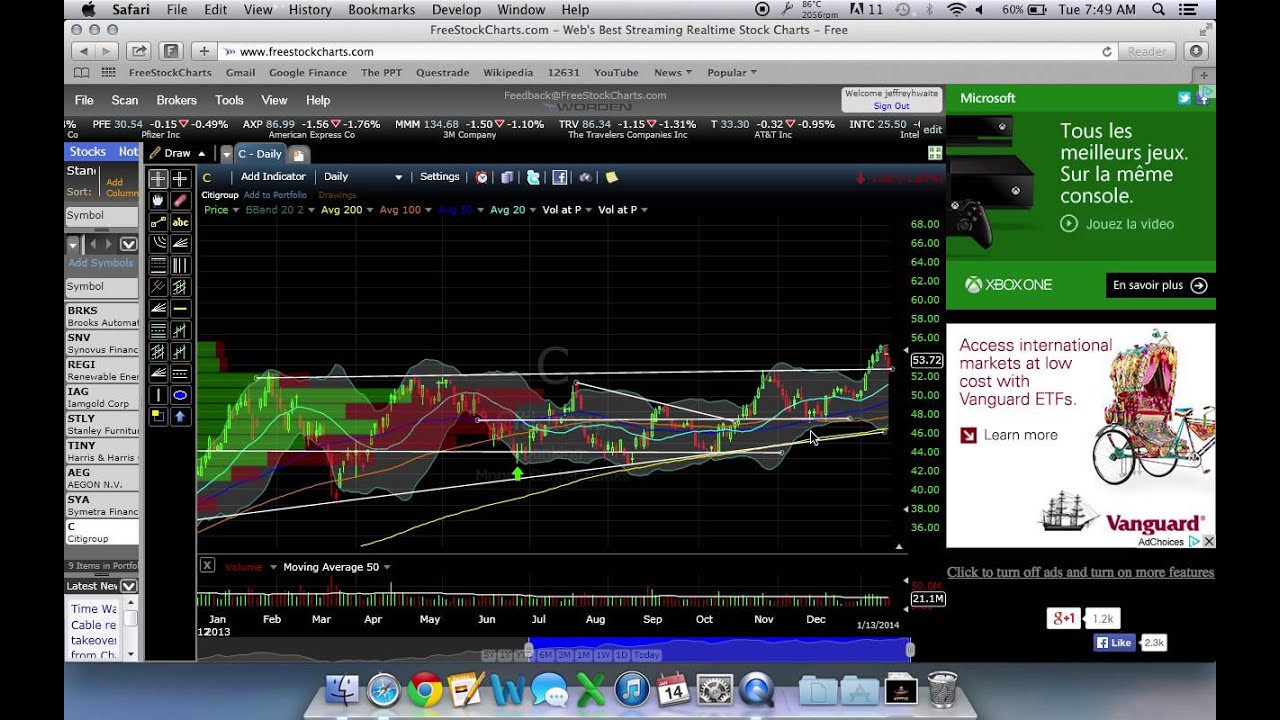Image resolution: width=1280 pixels, height=720 pixels.
Task: Select the pink eraser tool
Action: click(180, 200)
